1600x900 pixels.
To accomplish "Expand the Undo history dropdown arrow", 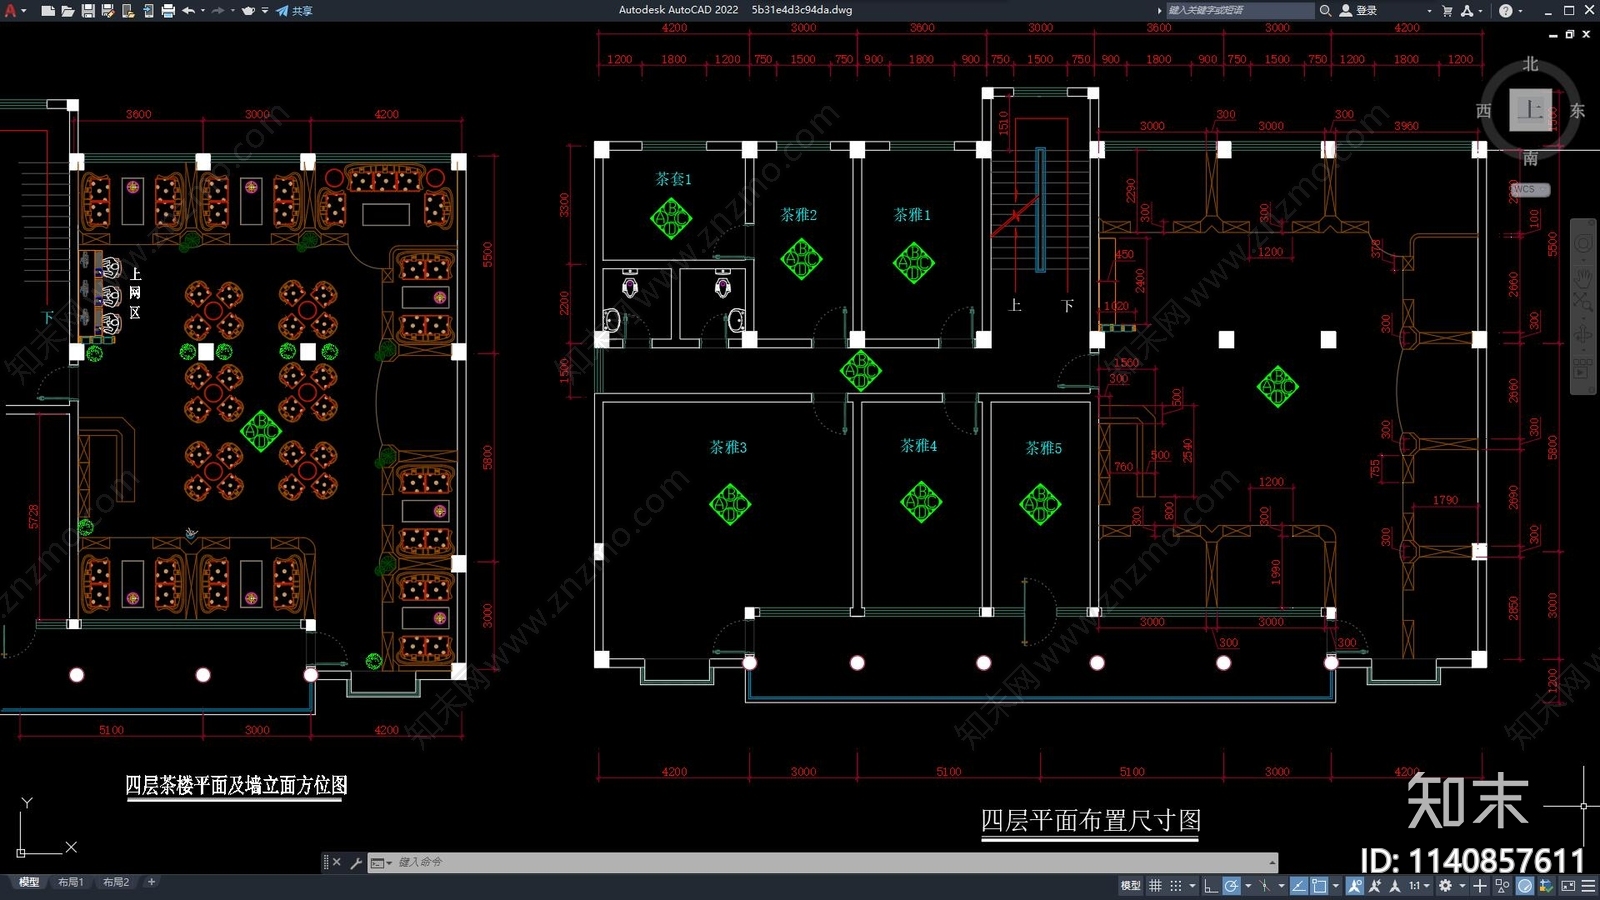I will tap(203, 11).
